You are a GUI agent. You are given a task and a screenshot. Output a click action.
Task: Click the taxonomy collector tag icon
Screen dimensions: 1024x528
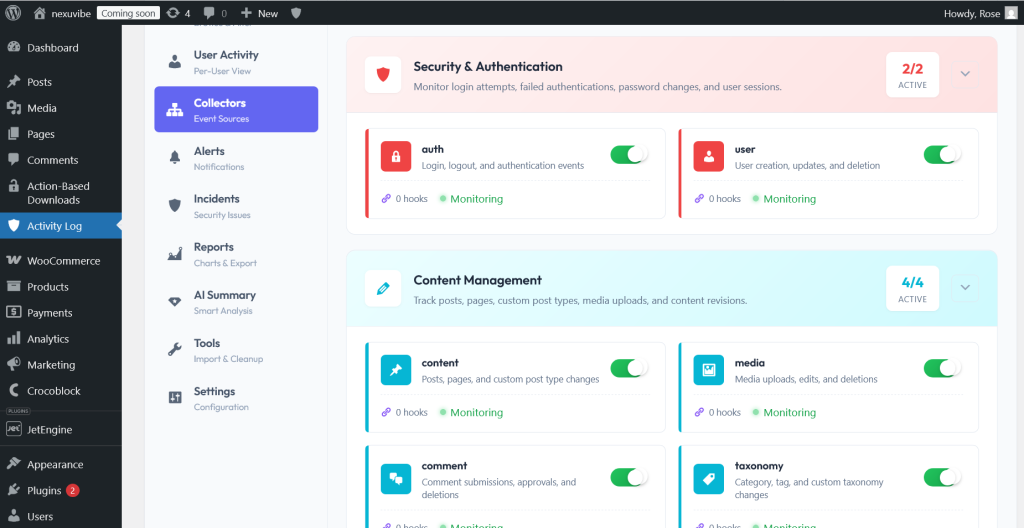709,479
